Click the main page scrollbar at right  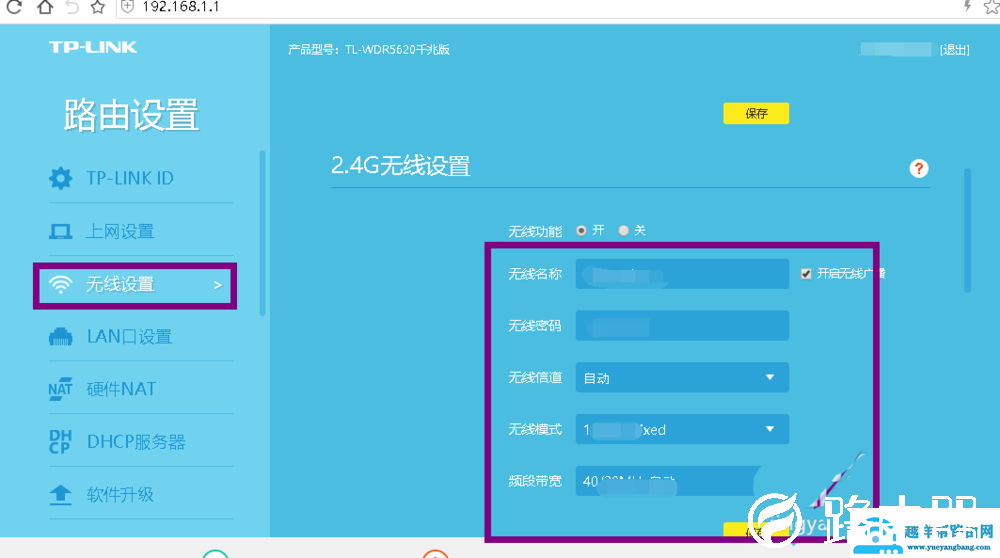pos(967,231)
